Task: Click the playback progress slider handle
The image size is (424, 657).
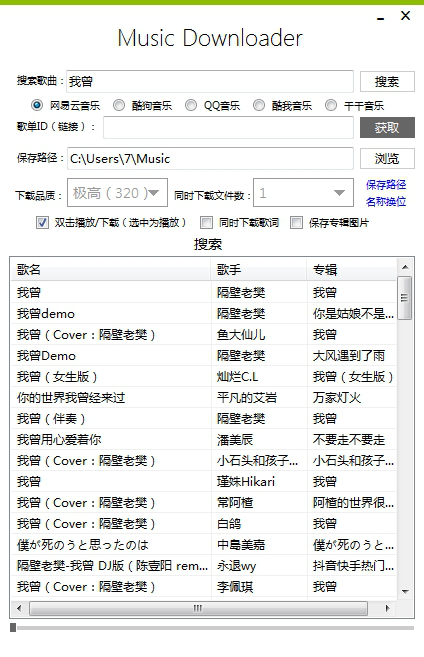Action: pyautogui.click(x=13, y=627)
